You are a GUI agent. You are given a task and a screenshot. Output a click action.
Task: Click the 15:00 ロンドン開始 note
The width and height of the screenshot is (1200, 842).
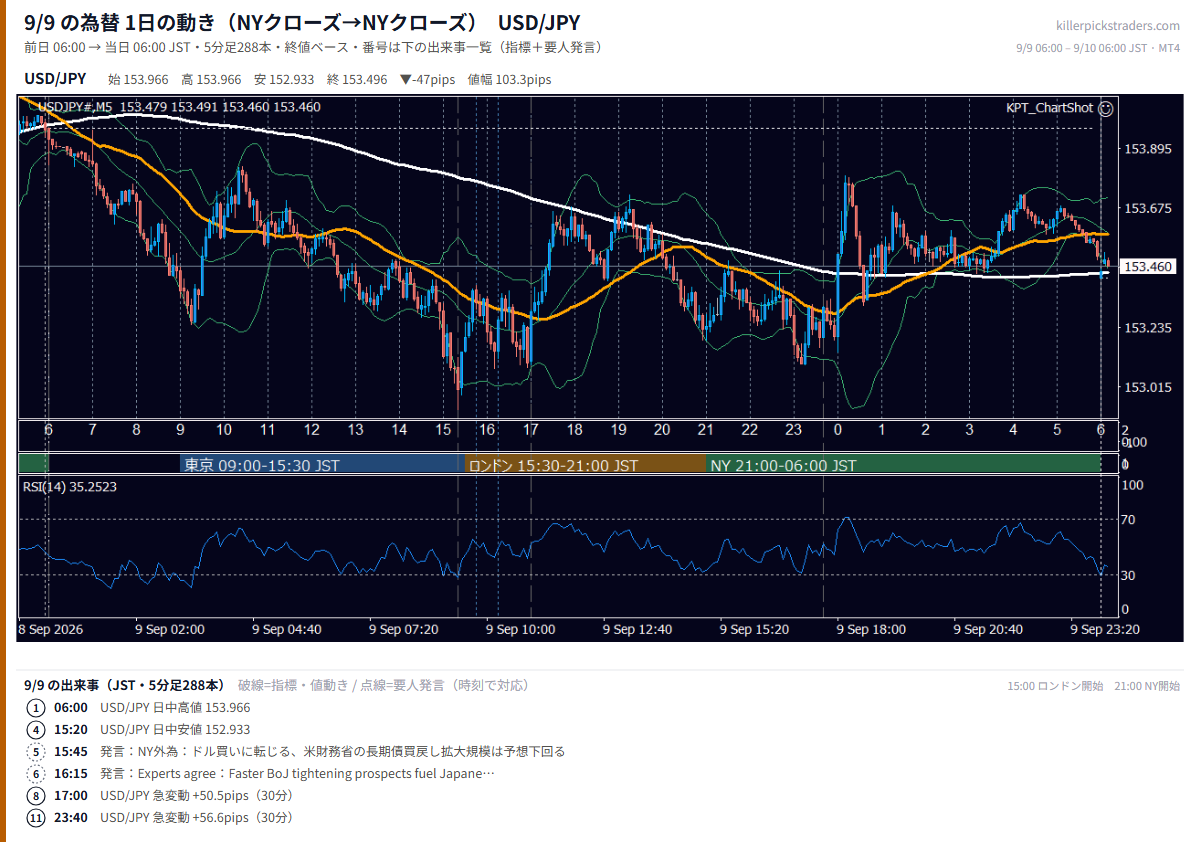point(1055,686)
